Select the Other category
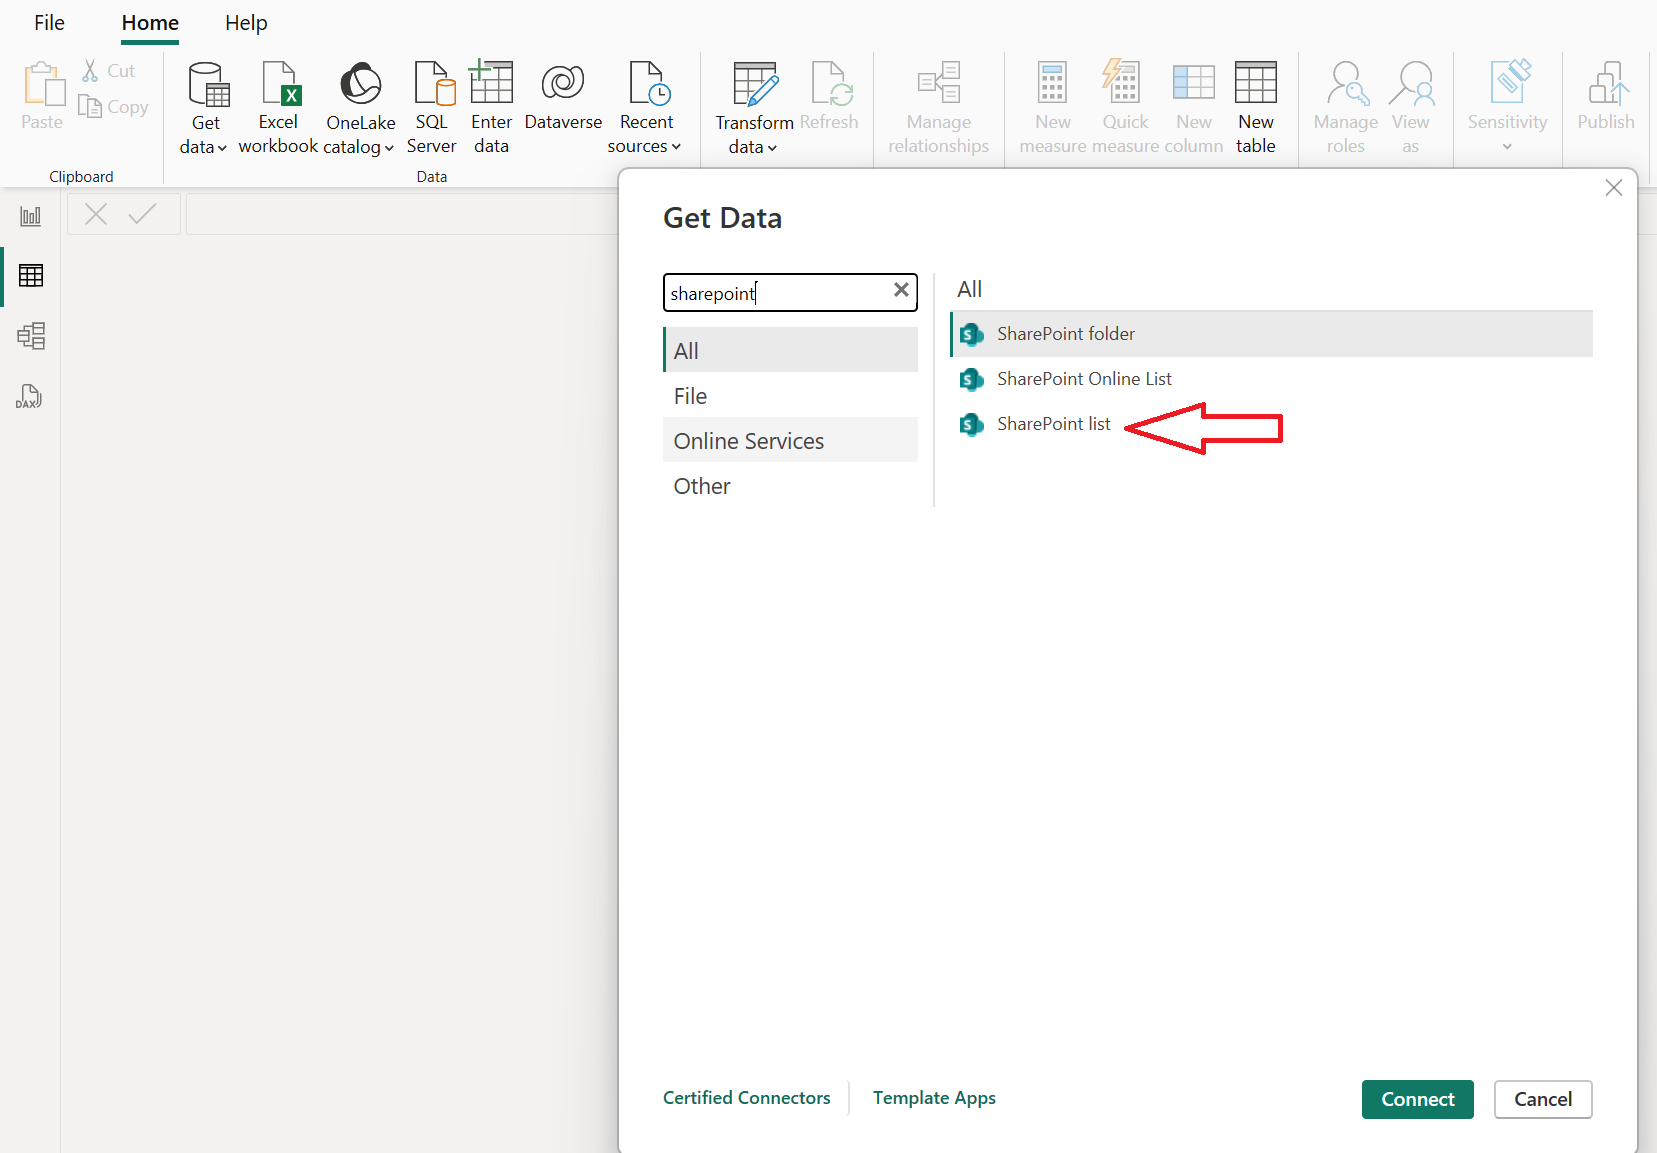This screenshot has height=1153, width=1657. point(790,486)
